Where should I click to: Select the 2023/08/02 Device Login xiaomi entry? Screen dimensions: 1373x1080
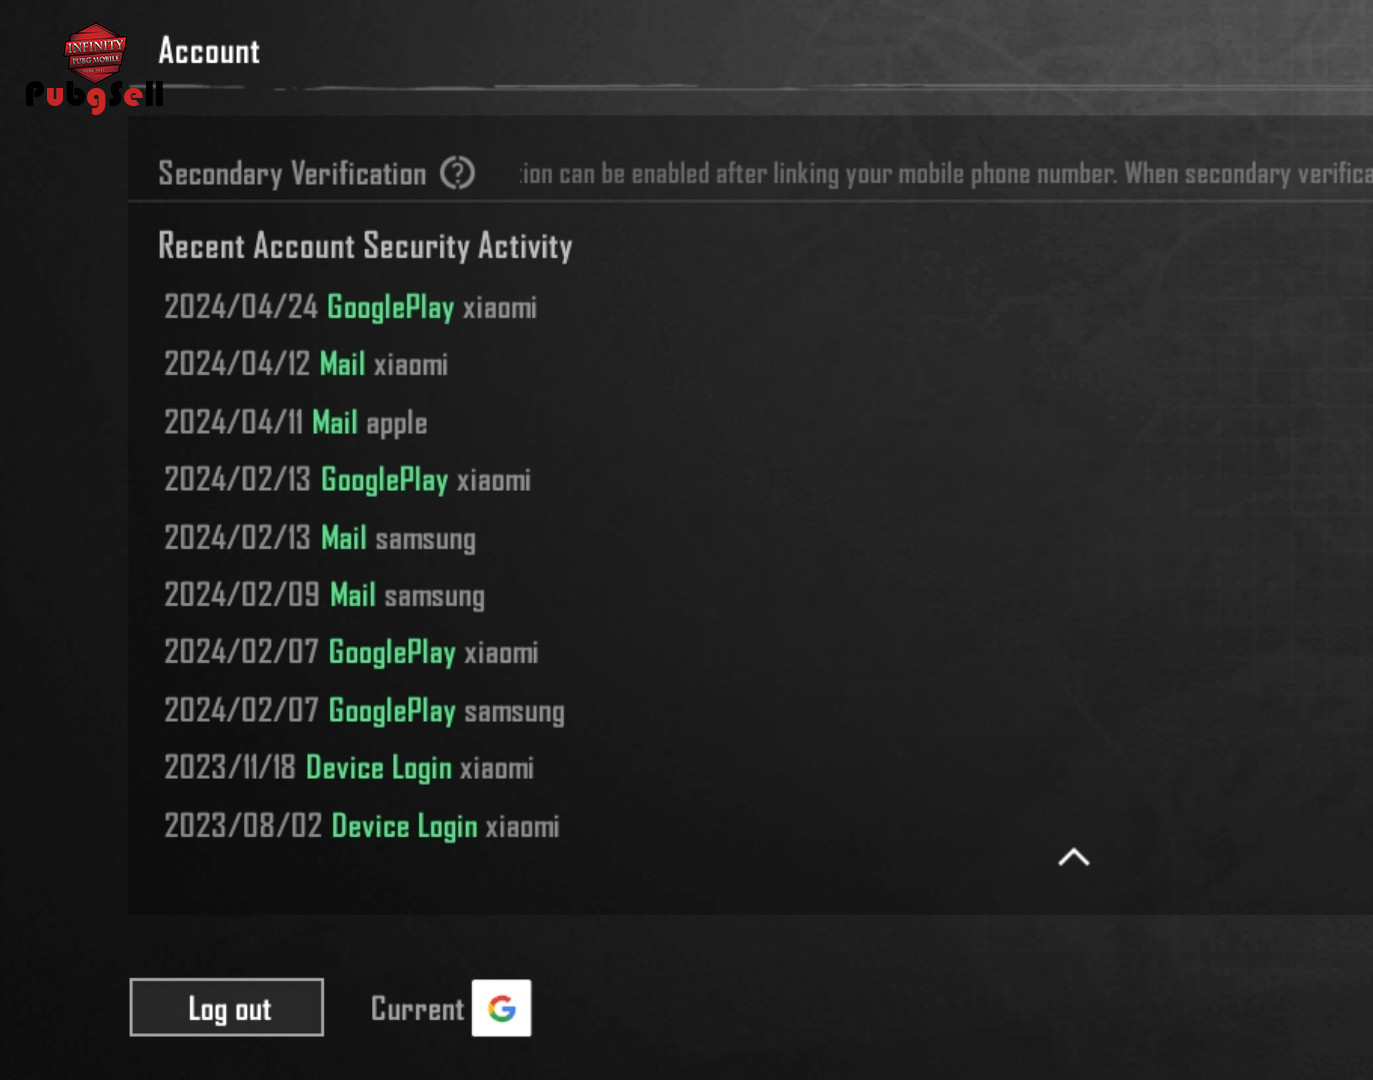tap(362, 826)
